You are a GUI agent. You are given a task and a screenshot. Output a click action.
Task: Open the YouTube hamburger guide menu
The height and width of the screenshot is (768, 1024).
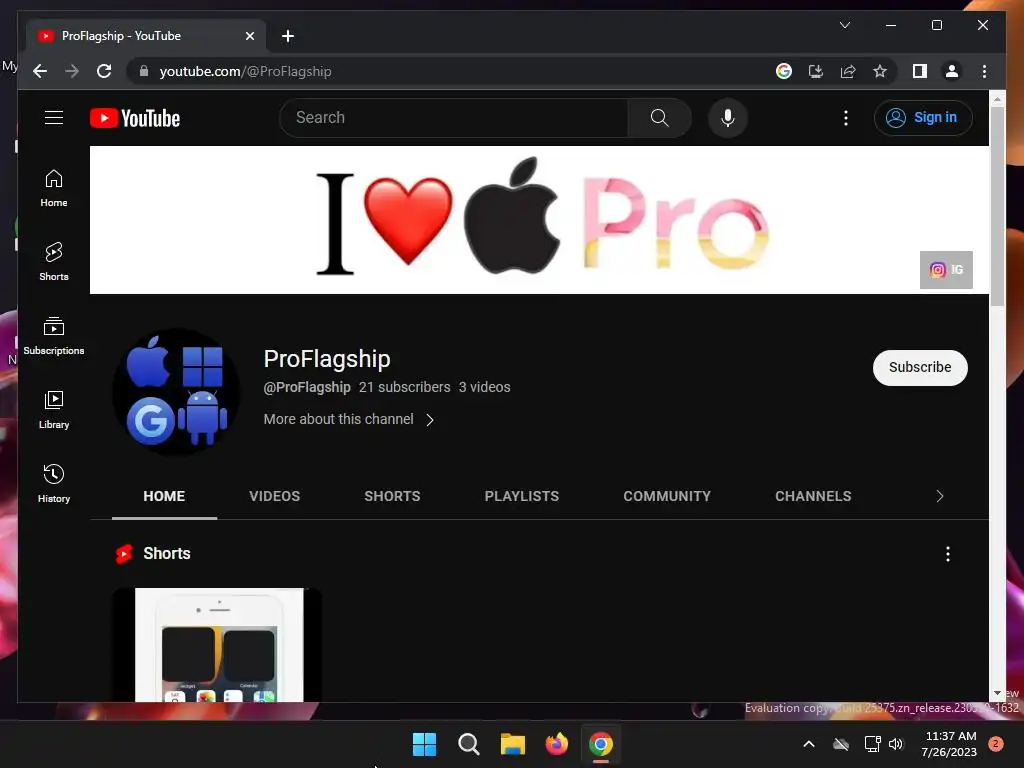tap(54, 118)
